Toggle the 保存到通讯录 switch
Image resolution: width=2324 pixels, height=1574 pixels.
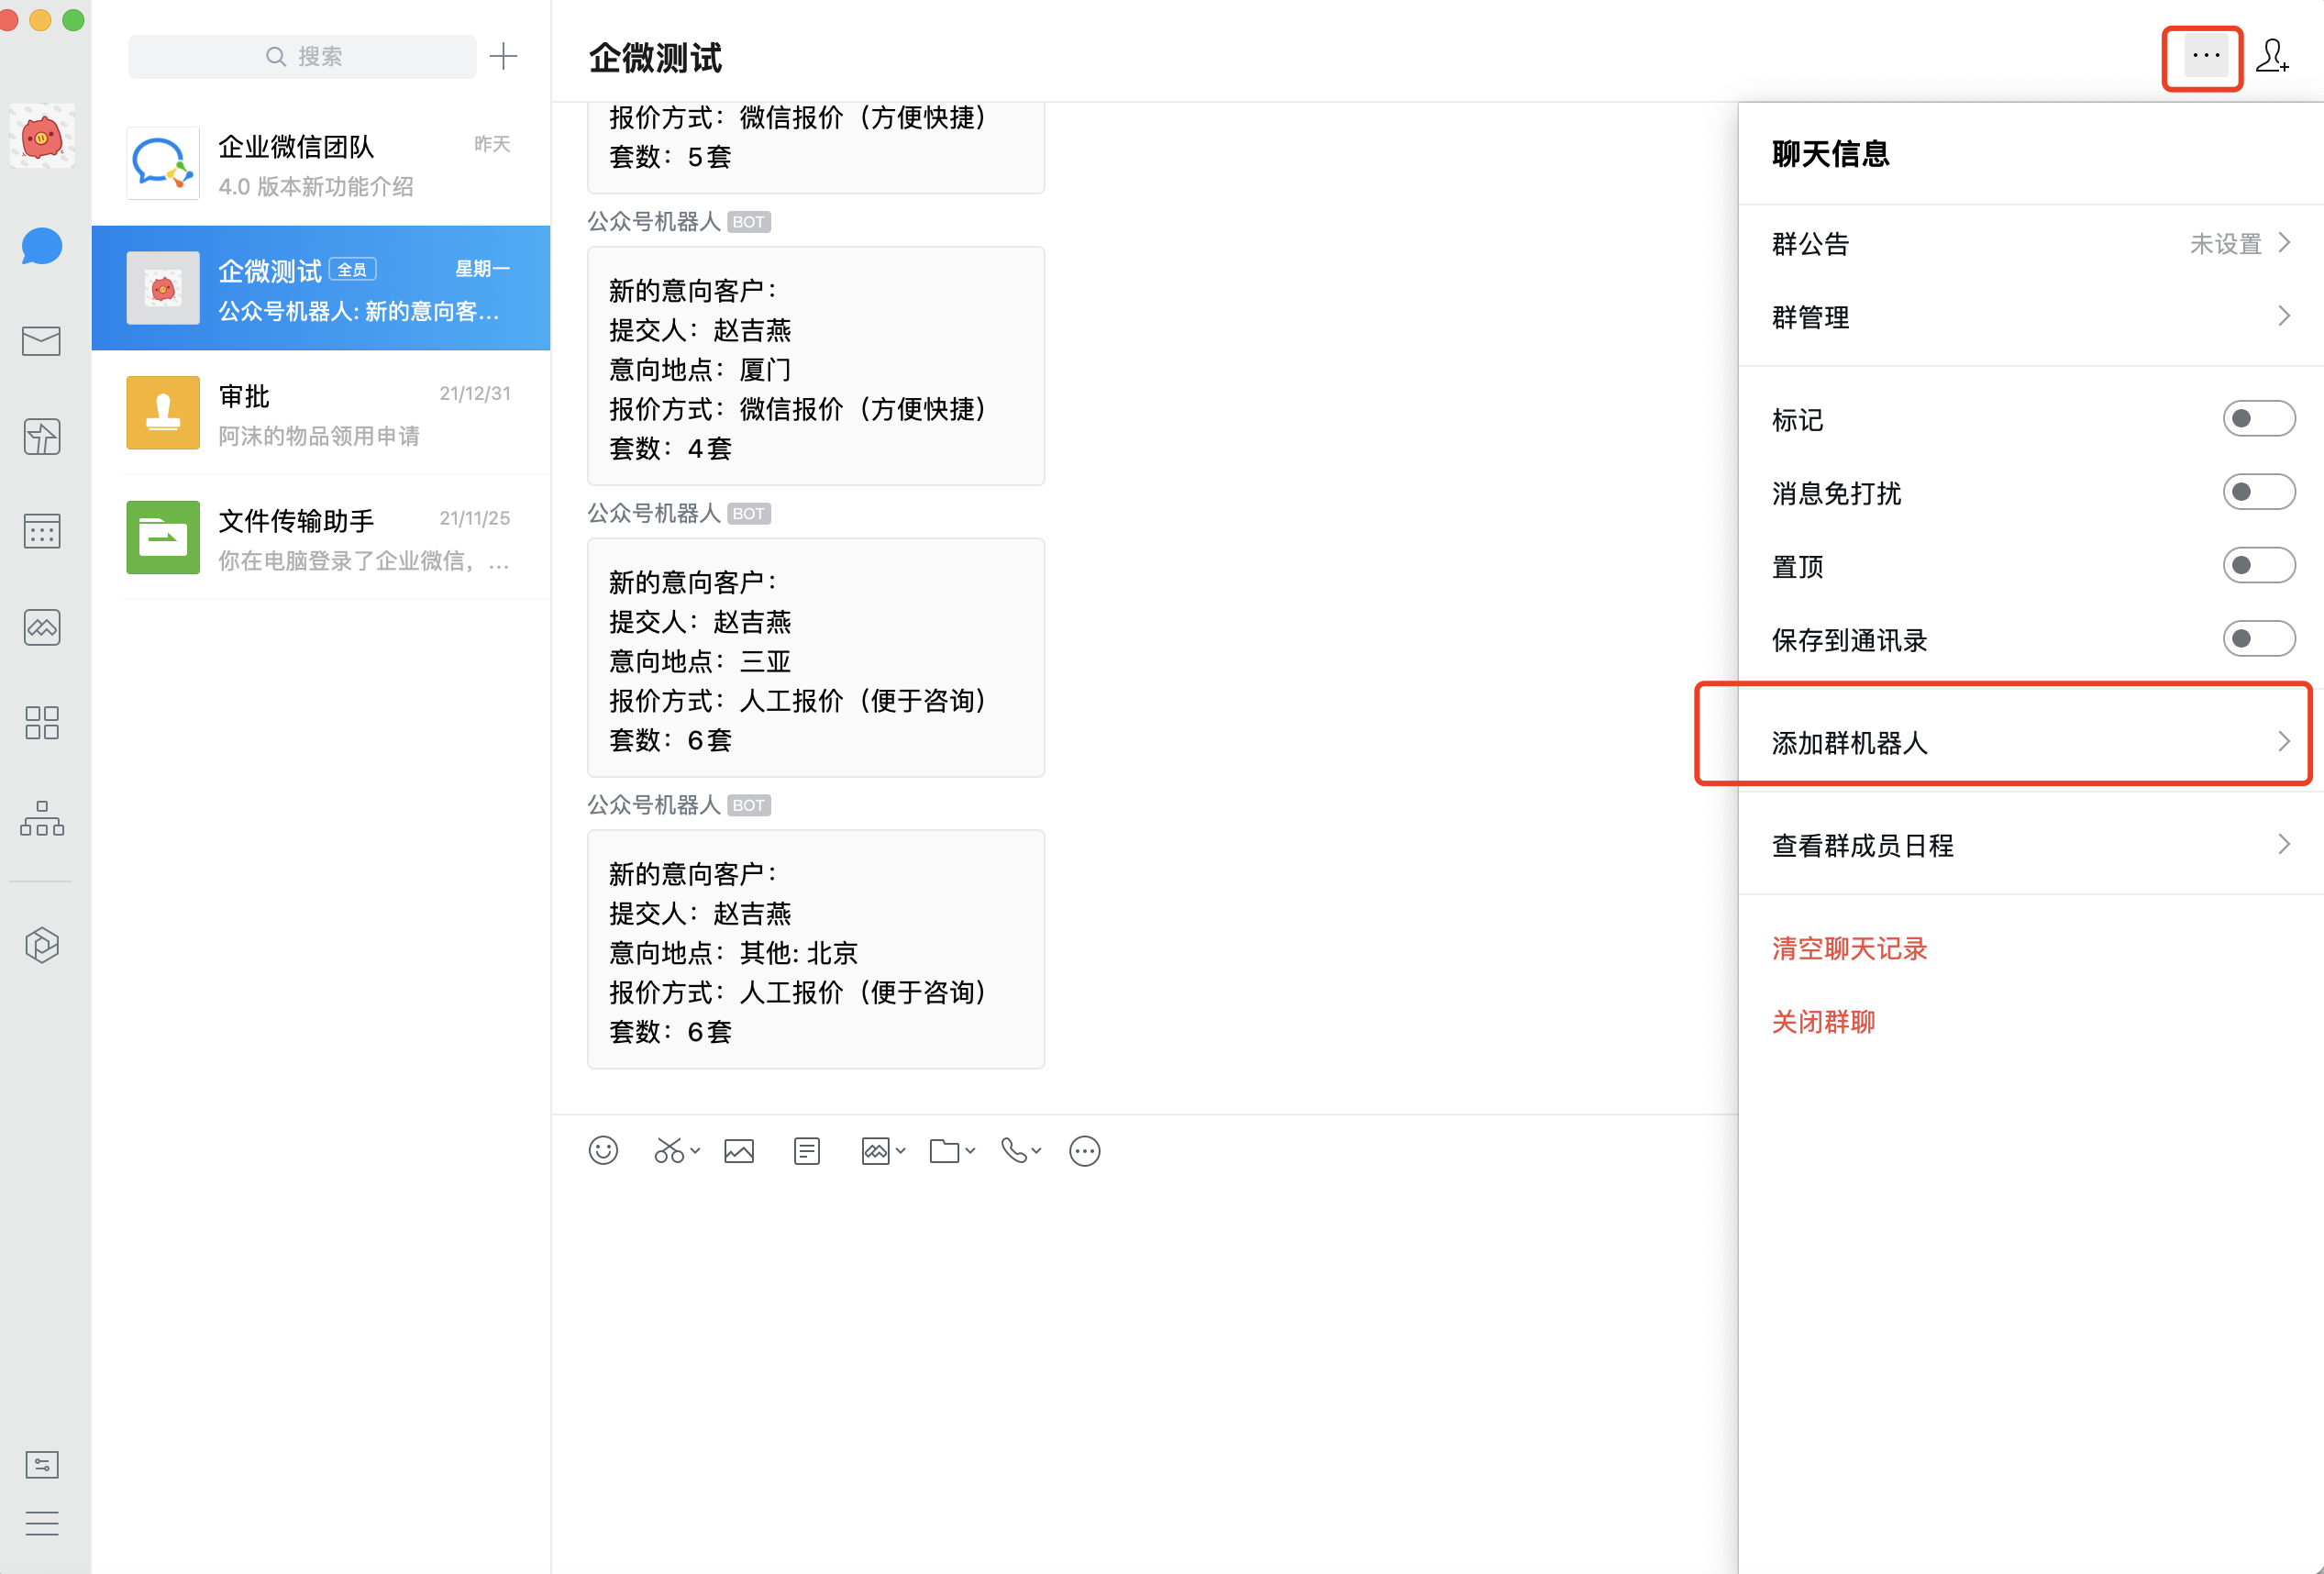tap(2259, 639)
